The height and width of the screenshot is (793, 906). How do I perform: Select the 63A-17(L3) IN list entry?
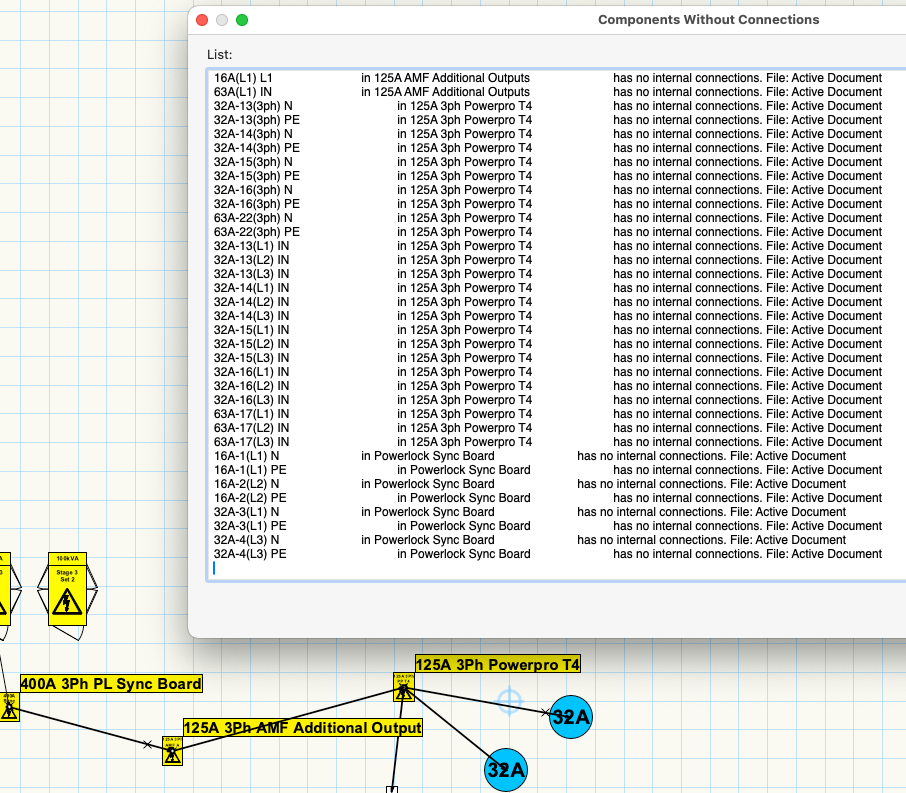tap(252, 442)
